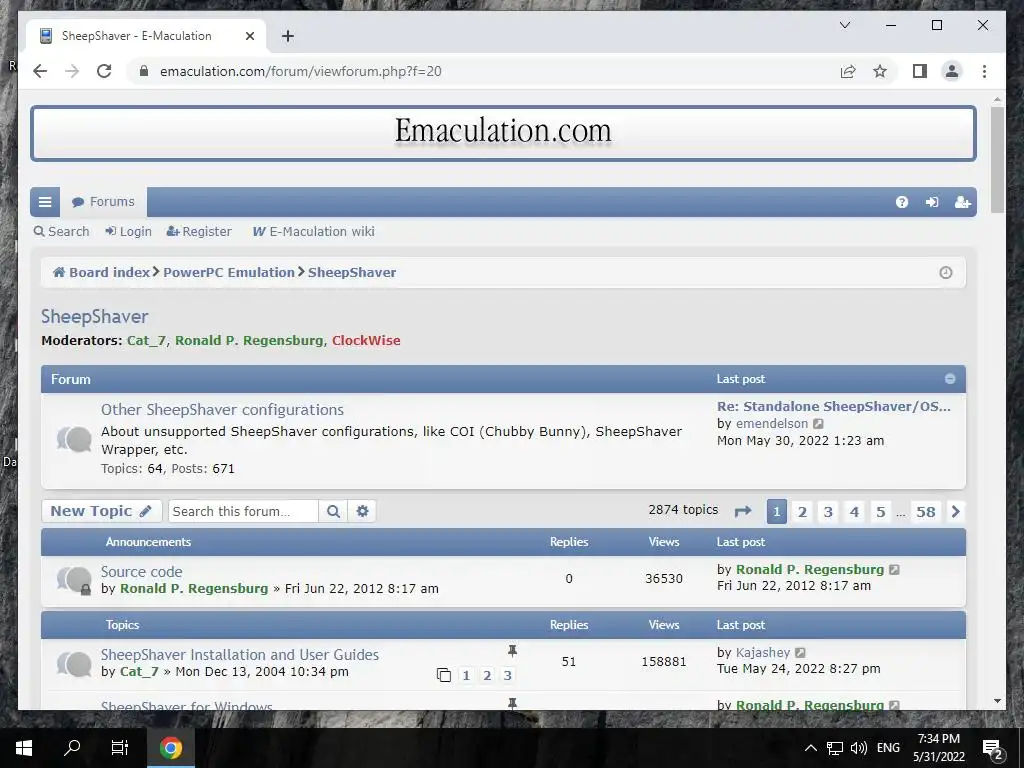Screen dimensions: 1024x768
Task: Collapse the Forum section with minus icon
Action: pos(950,379)
